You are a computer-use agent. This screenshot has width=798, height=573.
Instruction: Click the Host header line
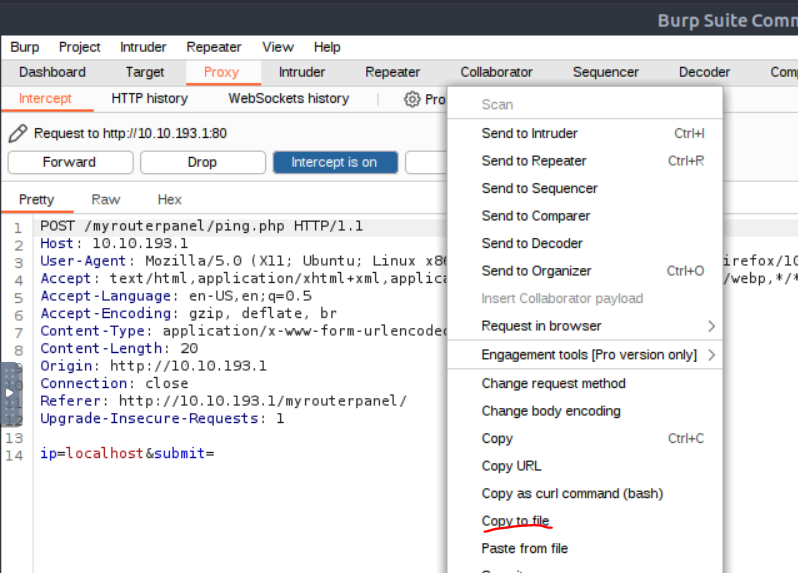[114, 243]
